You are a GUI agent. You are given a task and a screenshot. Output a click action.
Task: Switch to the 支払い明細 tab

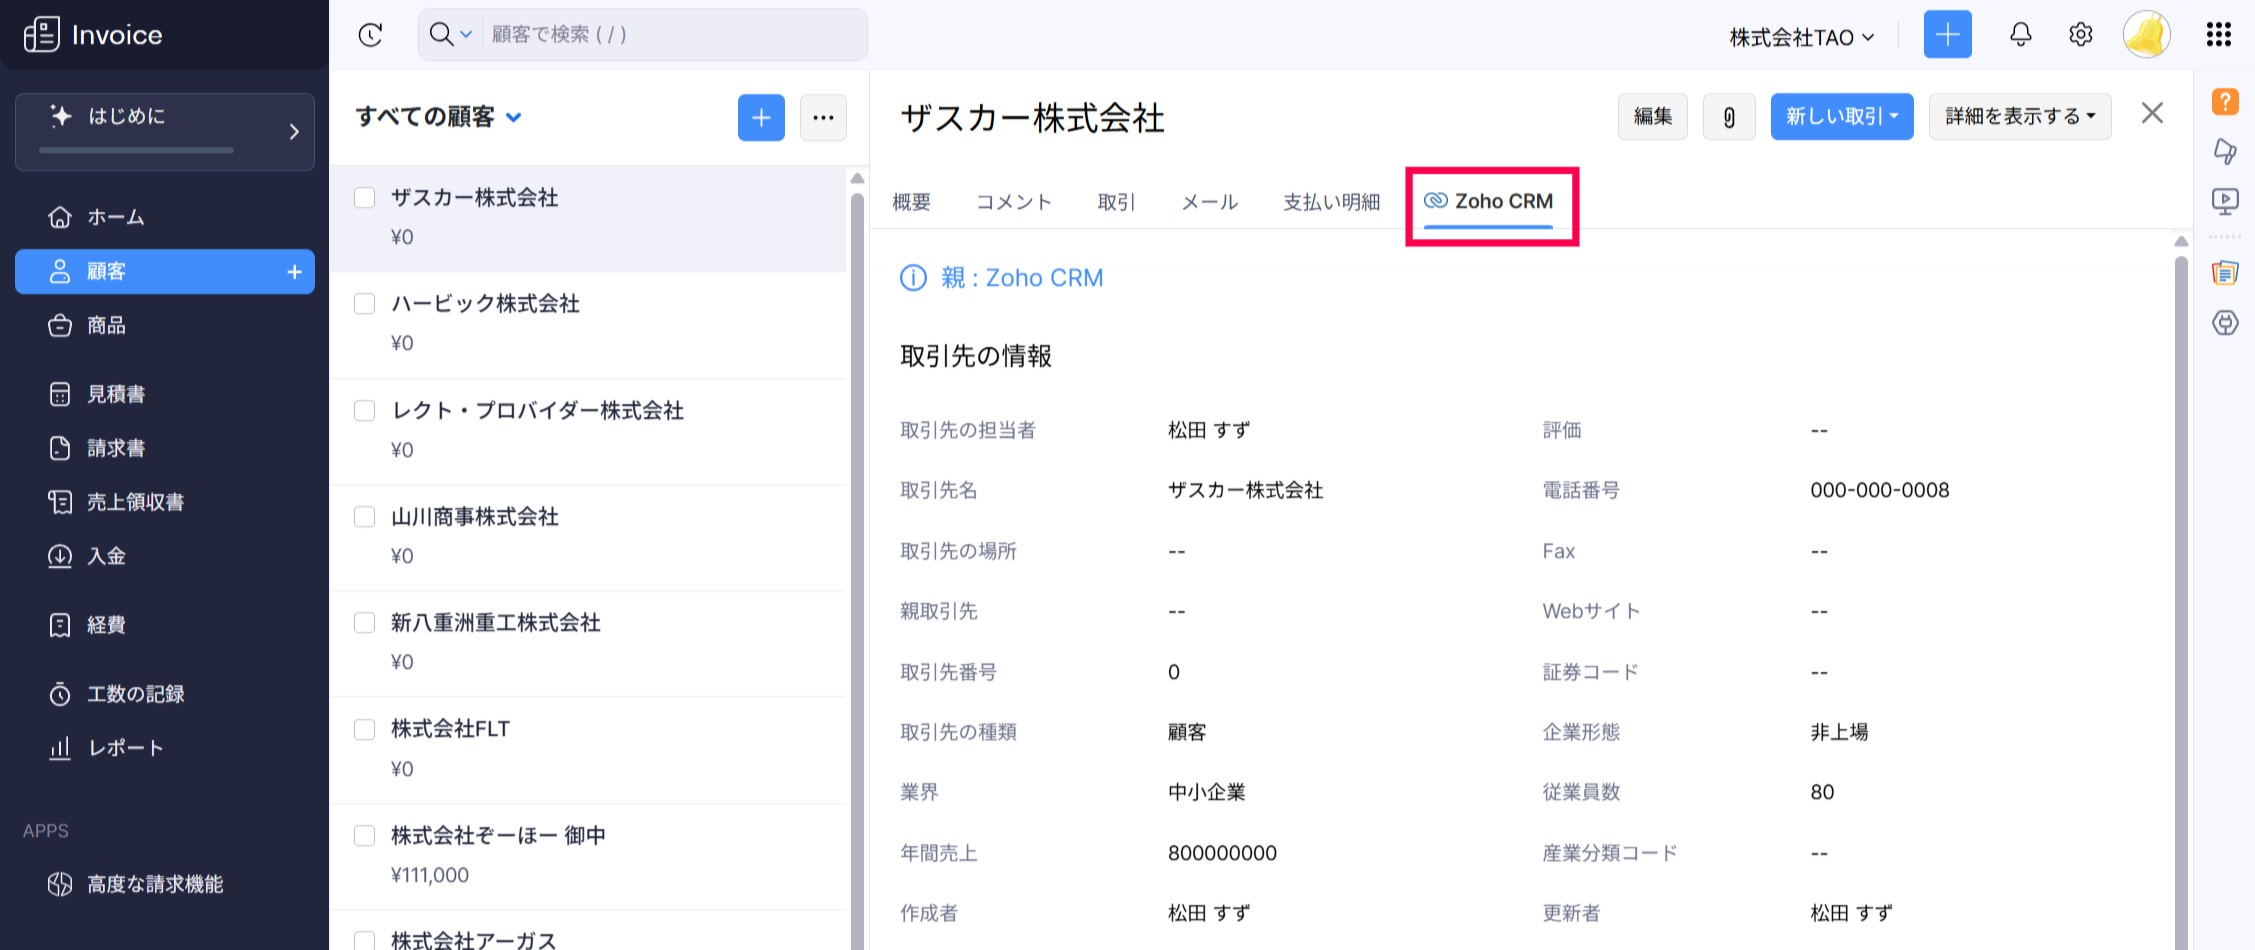1331,202
